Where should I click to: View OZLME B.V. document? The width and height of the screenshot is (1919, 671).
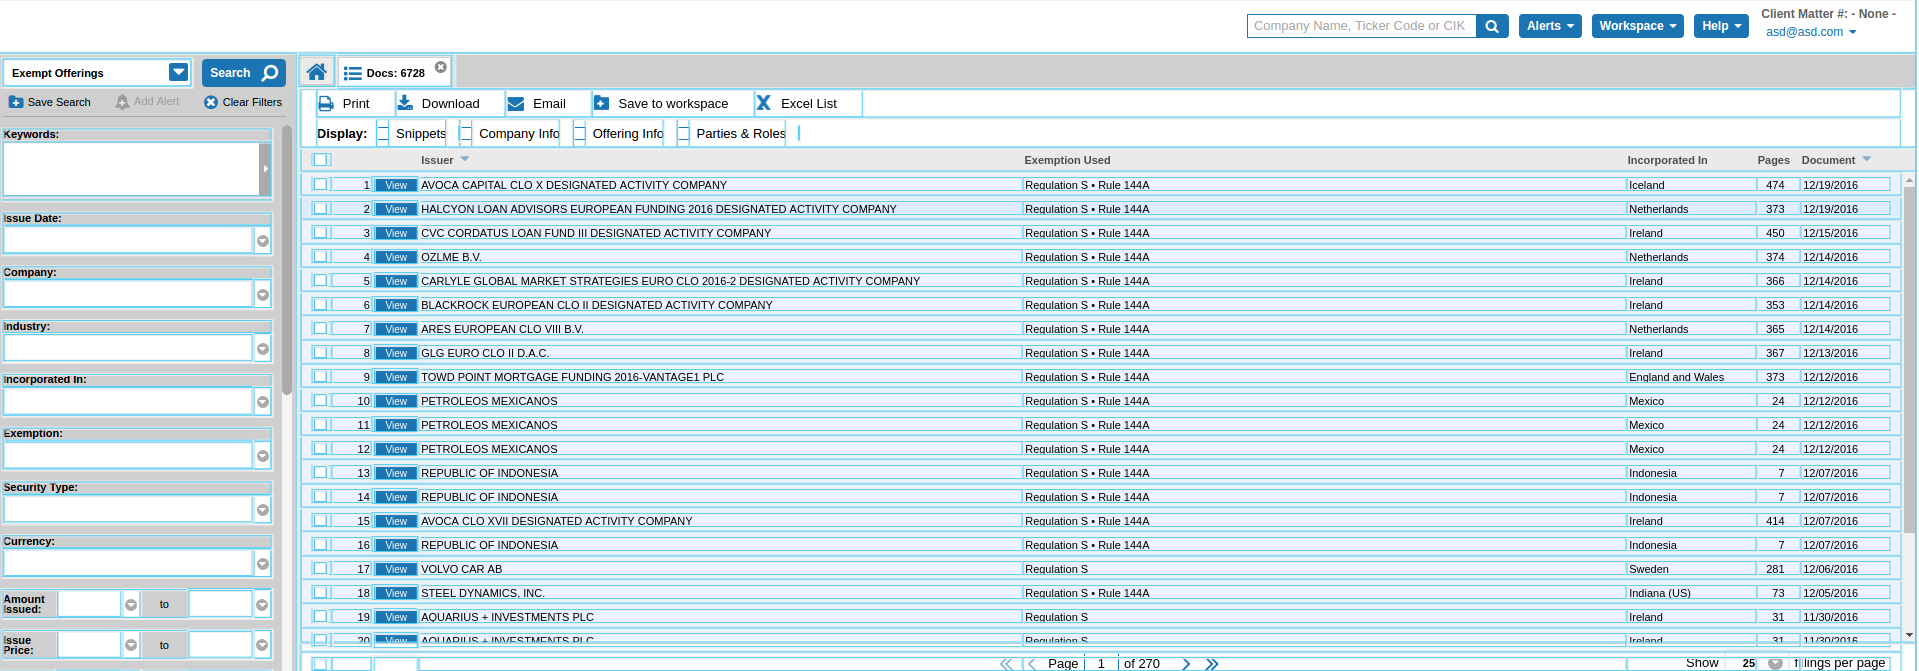pyautogui.click(x=396, y=257)
